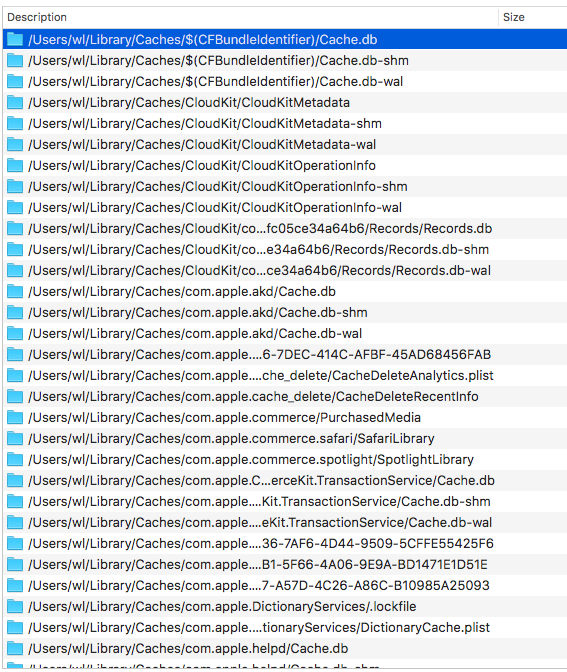Click folder icon beside CacheDeleteRecentInfo

(x=15, y=396)
